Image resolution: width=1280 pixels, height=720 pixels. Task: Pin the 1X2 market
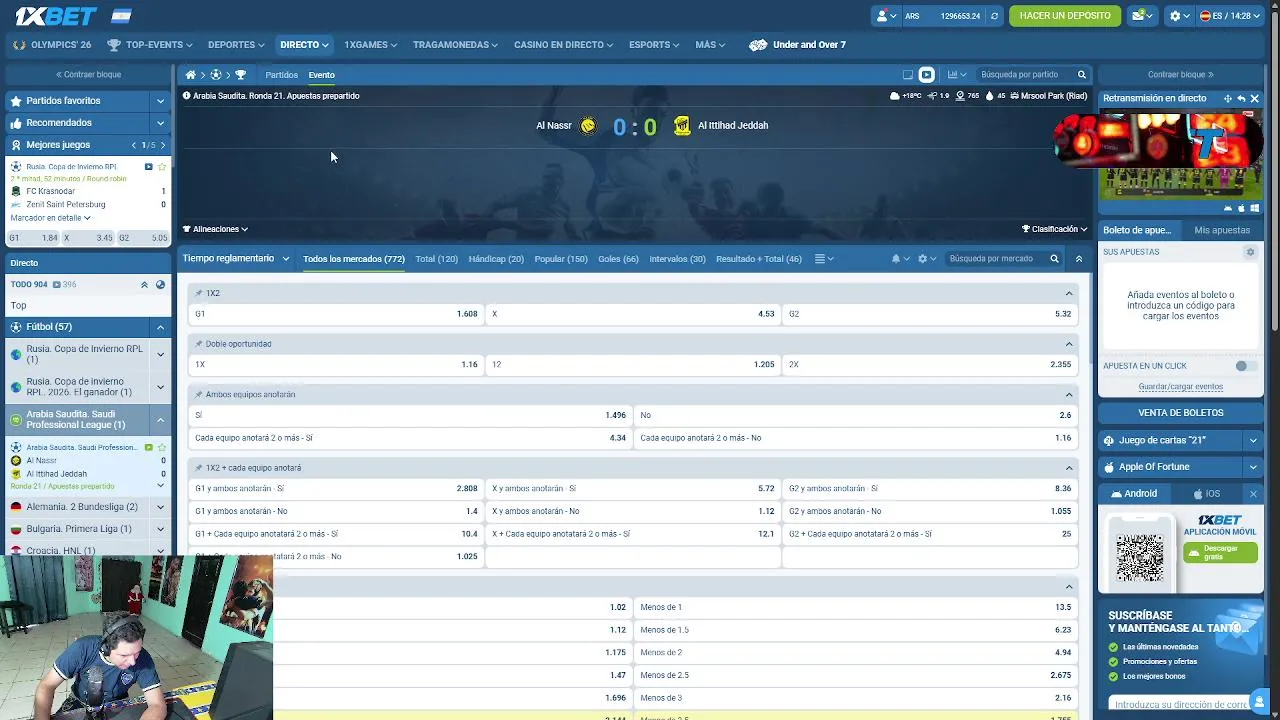click(x=199, y=294)
